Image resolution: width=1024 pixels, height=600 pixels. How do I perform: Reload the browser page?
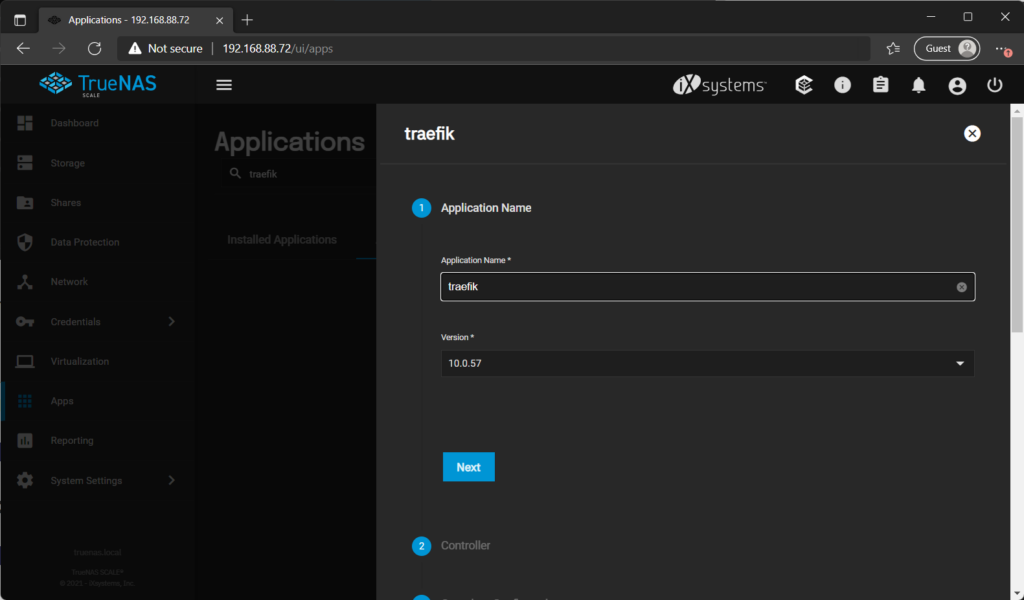point(95,48)
